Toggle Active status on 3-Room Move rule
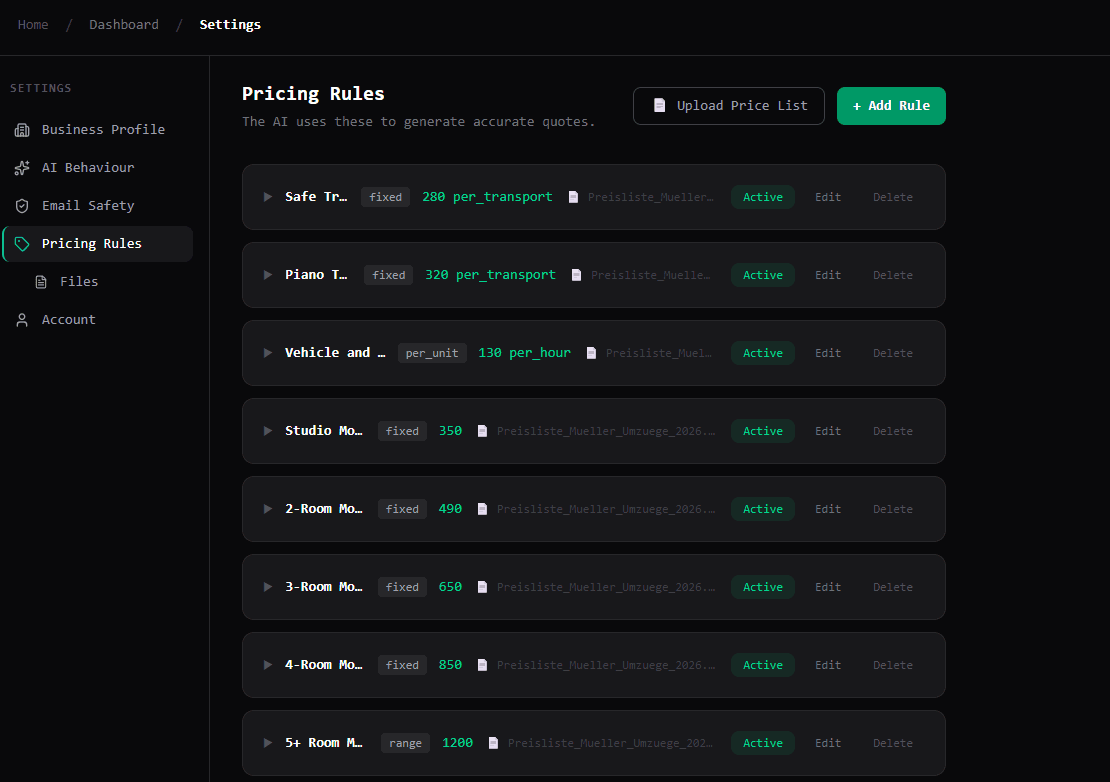 (x=762, y=587)
